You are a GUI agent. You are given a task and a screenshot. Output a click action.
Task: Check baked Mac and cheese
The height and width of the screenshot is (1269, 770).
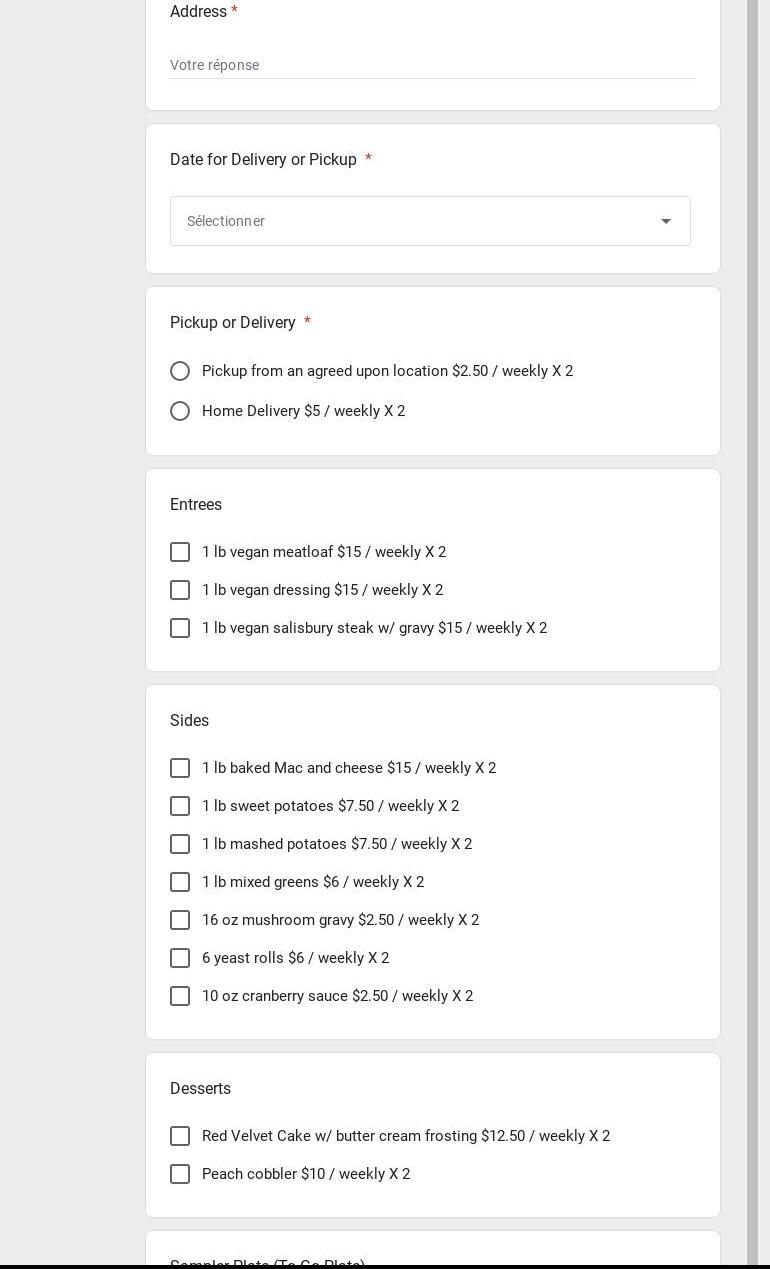pyautogui.click(x=180, y=768)
